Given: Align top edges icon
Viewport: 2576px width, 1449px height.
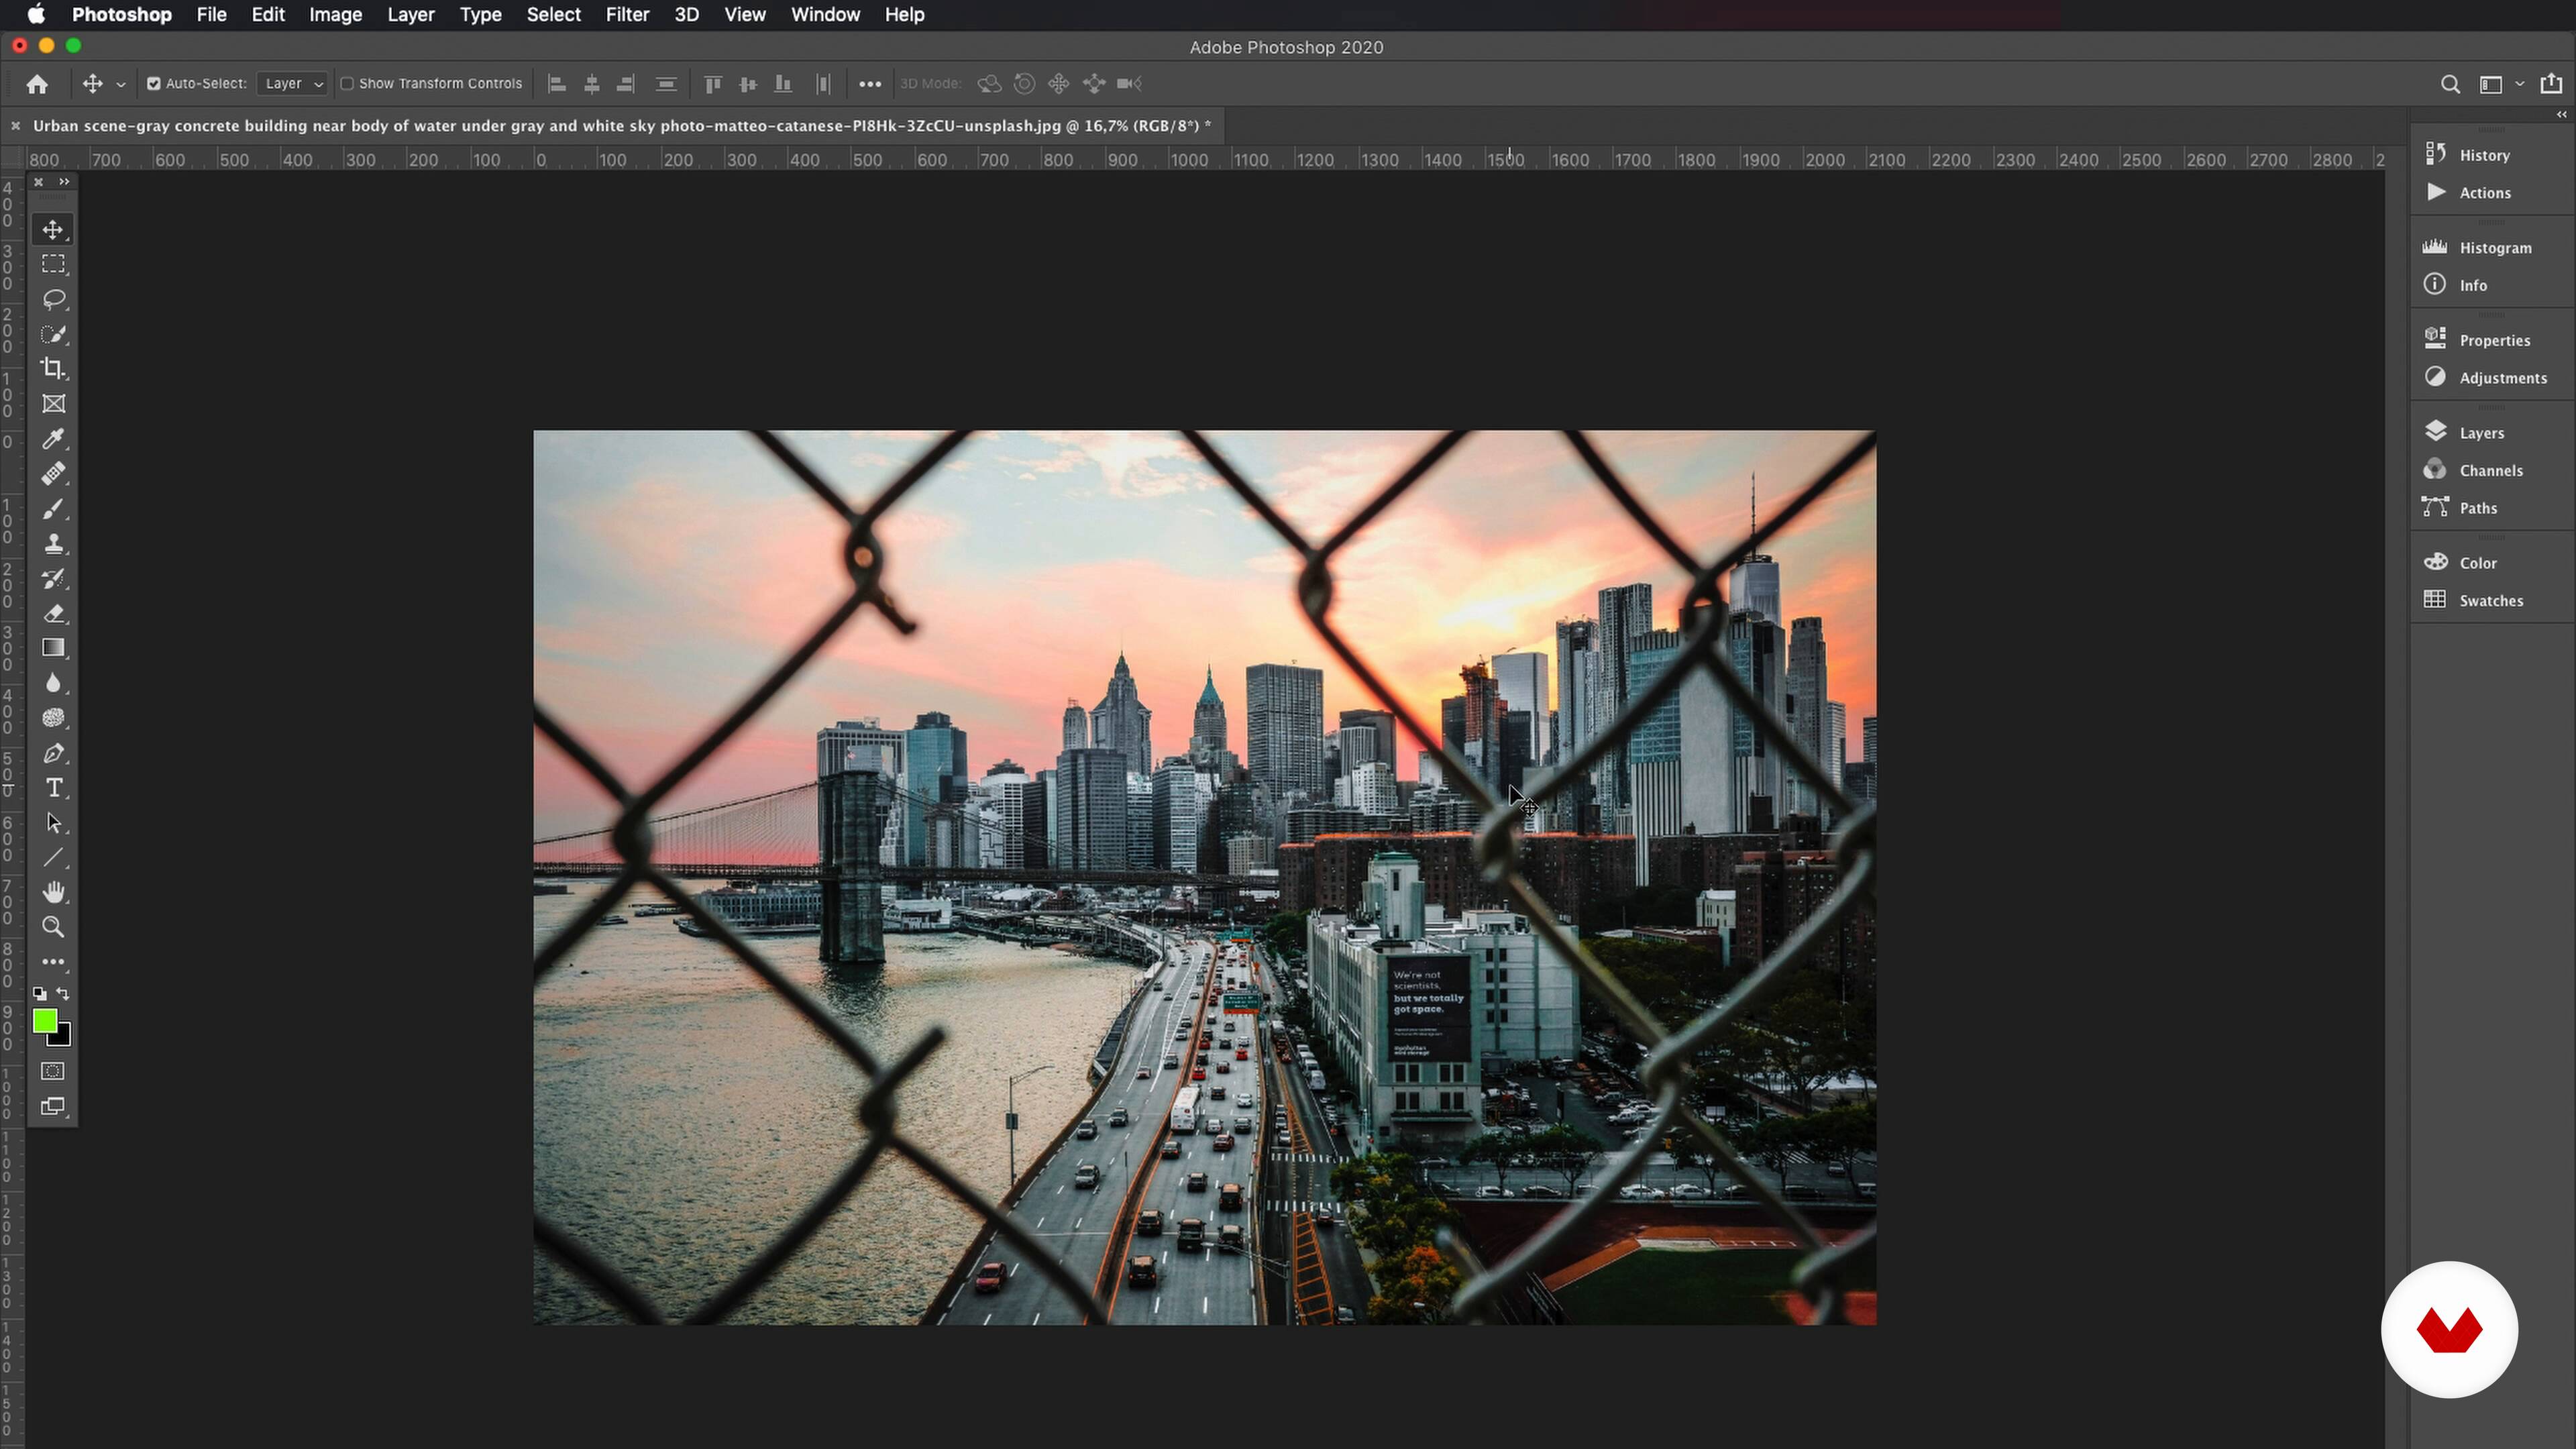Looking at the screenshot, I should coord(713,84).
